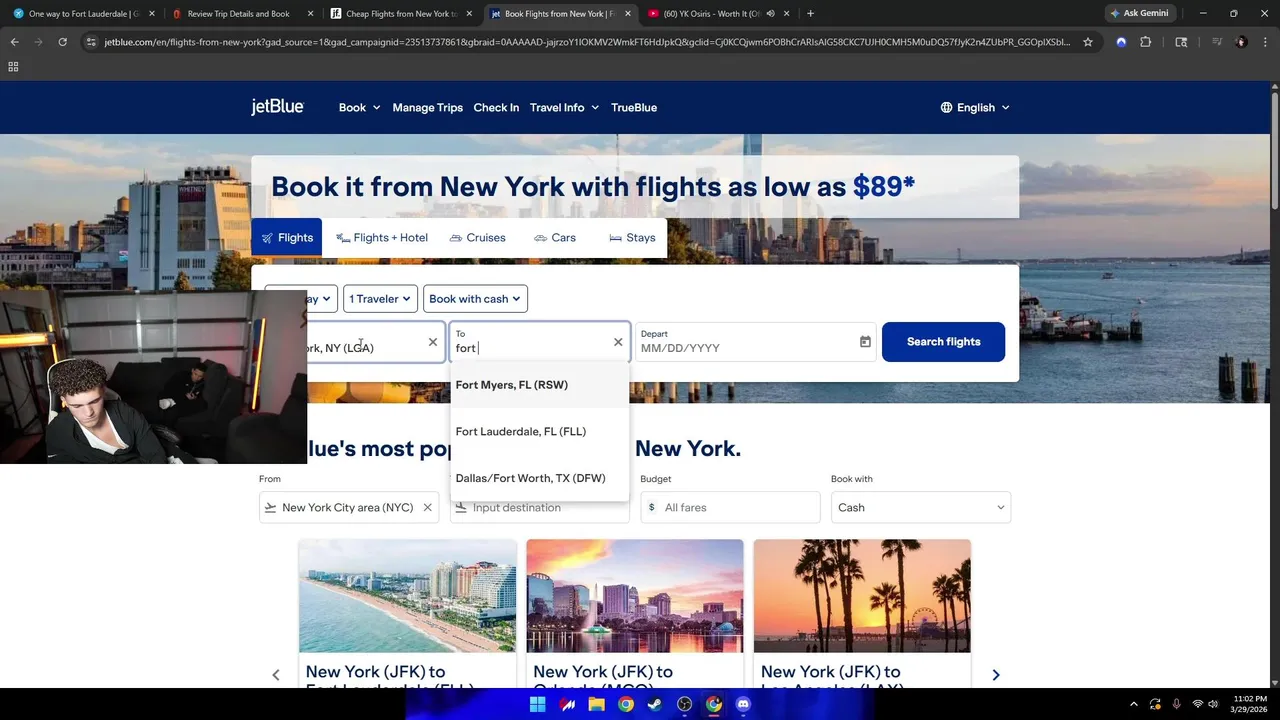The width and height of the screenshot is (1280, 720).
Task: Expand the Travel Info menu
Action: (x=564, y=107)
